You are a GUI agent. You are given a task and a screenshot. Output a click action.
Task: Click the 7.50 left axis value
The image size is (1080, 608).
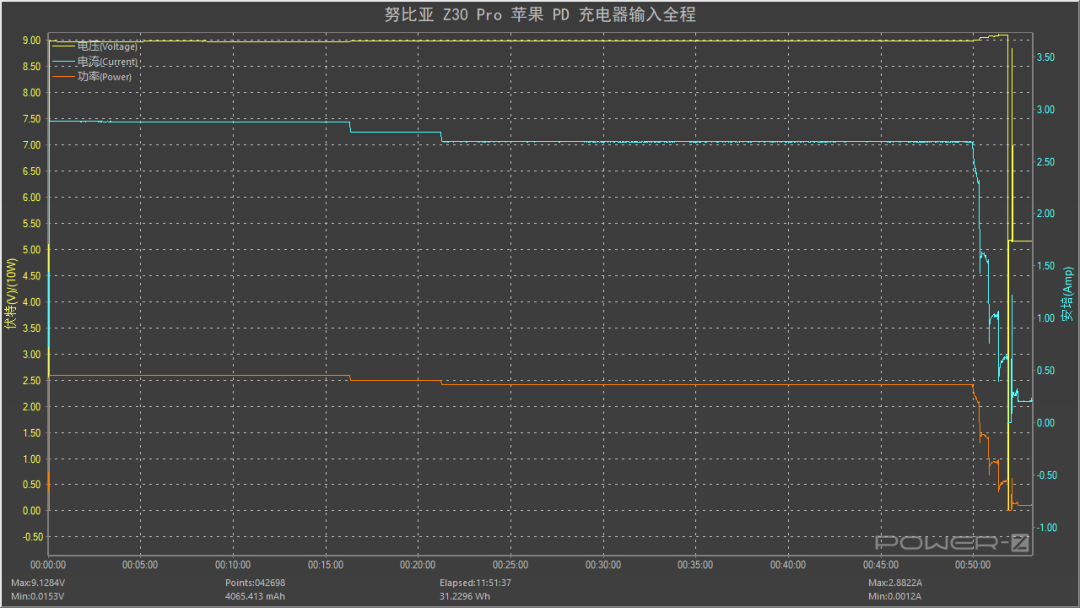click(x=32, y=119)
